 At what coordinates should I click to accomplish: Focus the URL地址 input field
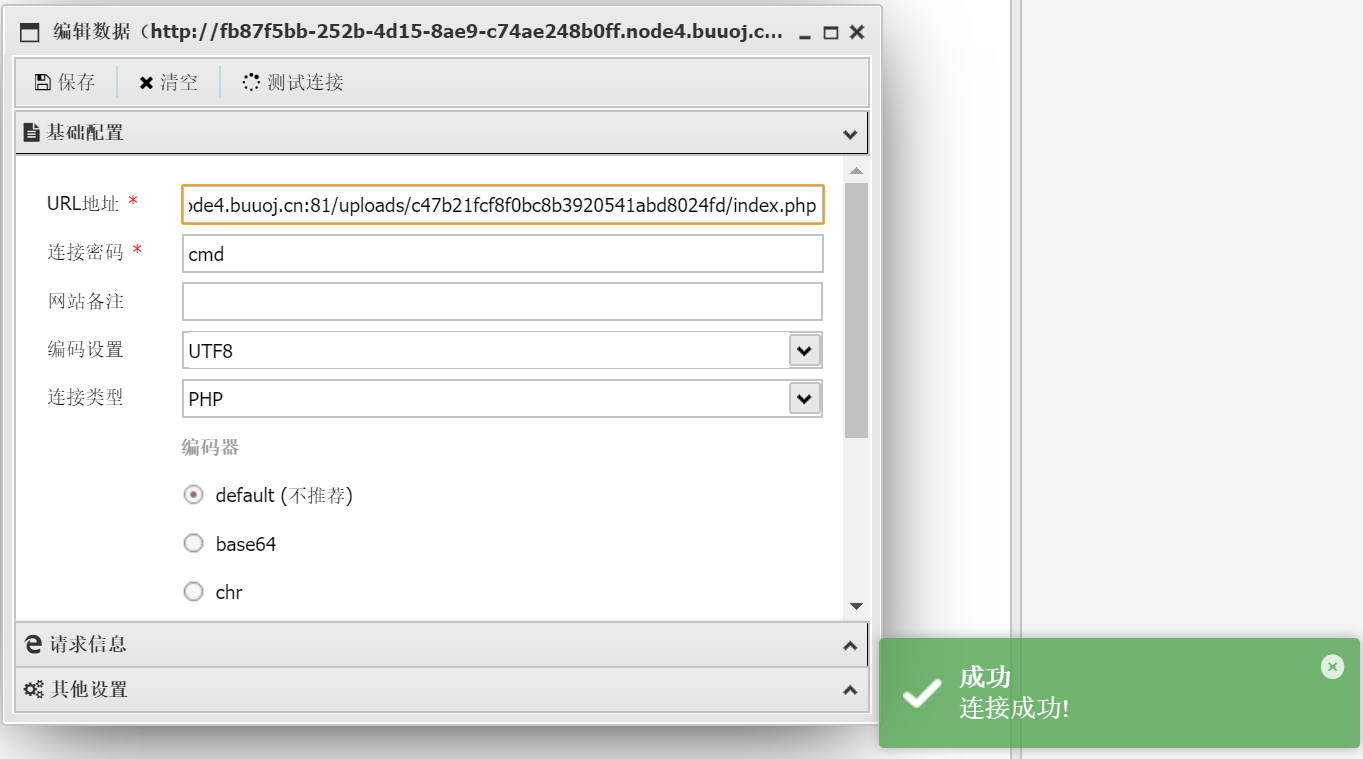pos(503,205)
